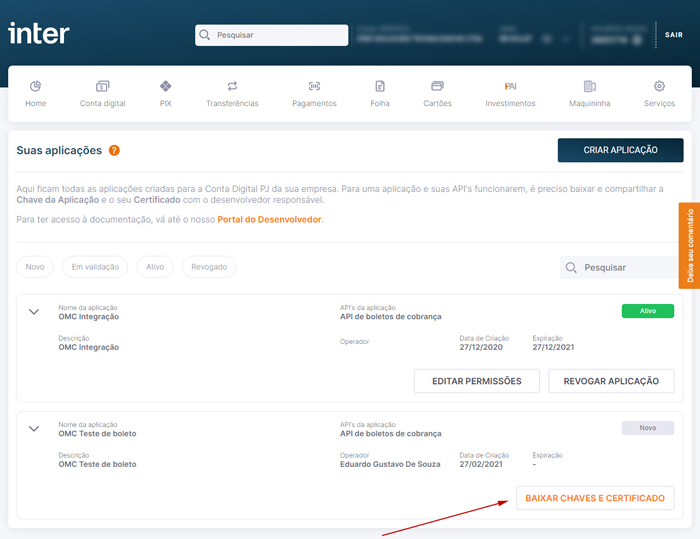Image resolution: width=700 pixels, height=539 pixels.
Task: Toggle the Em validação filter chip
Action: [95, 267]
